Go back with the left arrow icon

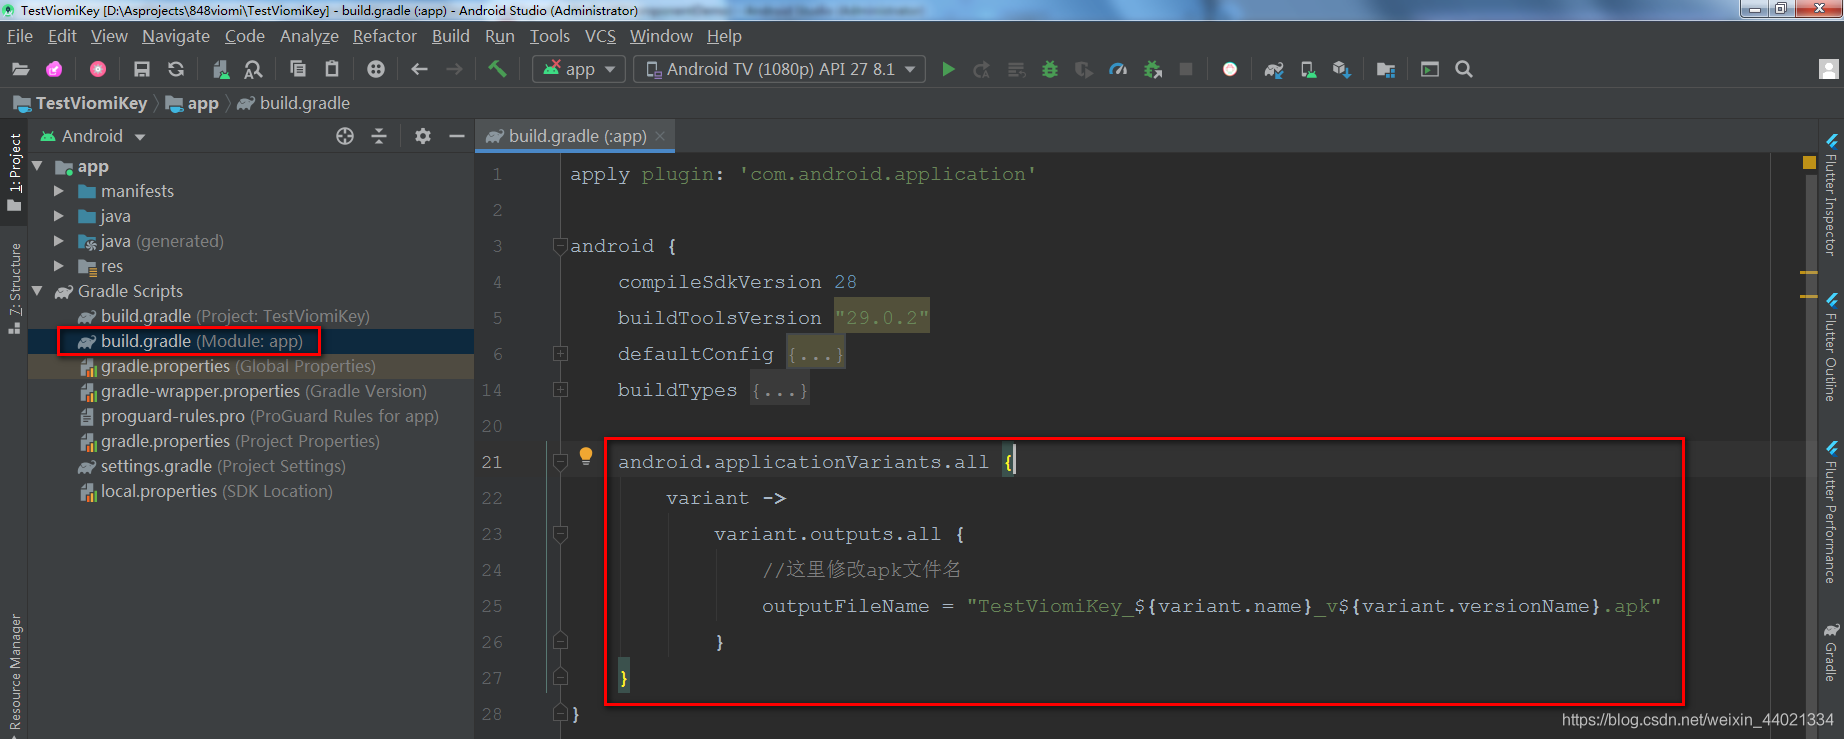(420, 69)
